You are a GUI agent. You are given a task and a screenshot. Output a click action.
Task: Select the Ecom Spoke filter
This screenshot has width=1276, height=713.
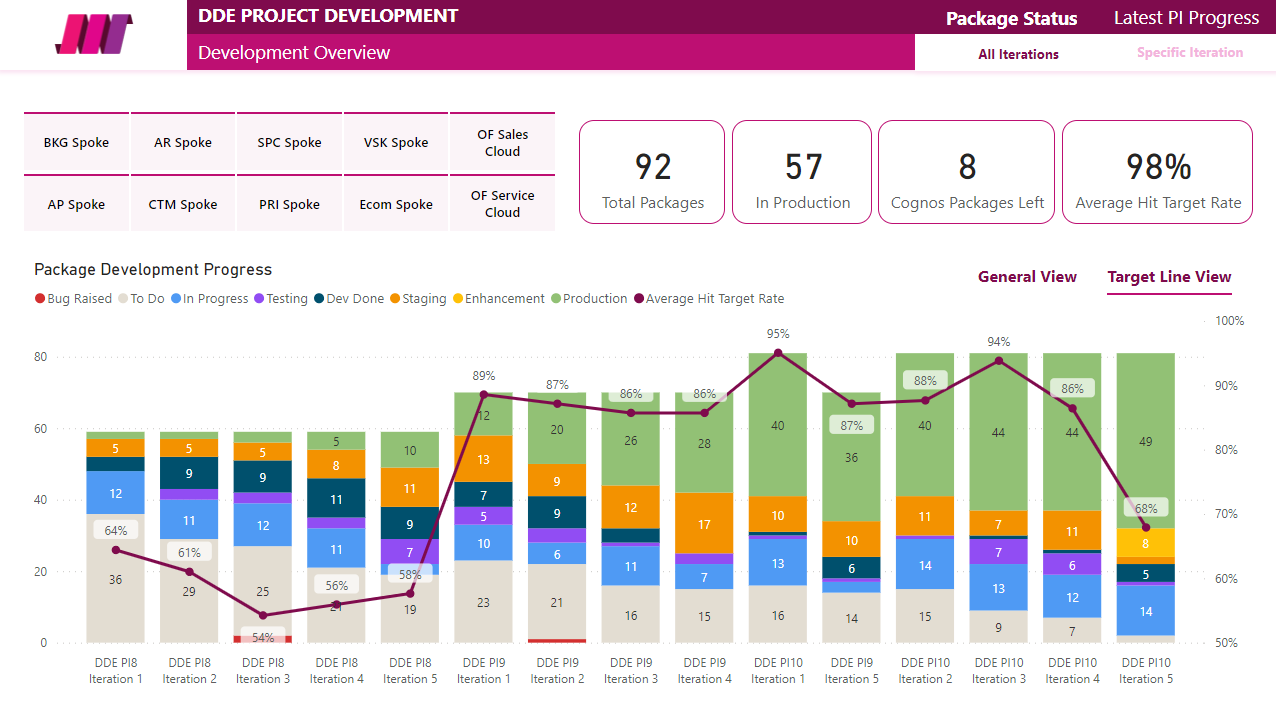tap(396, 204)
